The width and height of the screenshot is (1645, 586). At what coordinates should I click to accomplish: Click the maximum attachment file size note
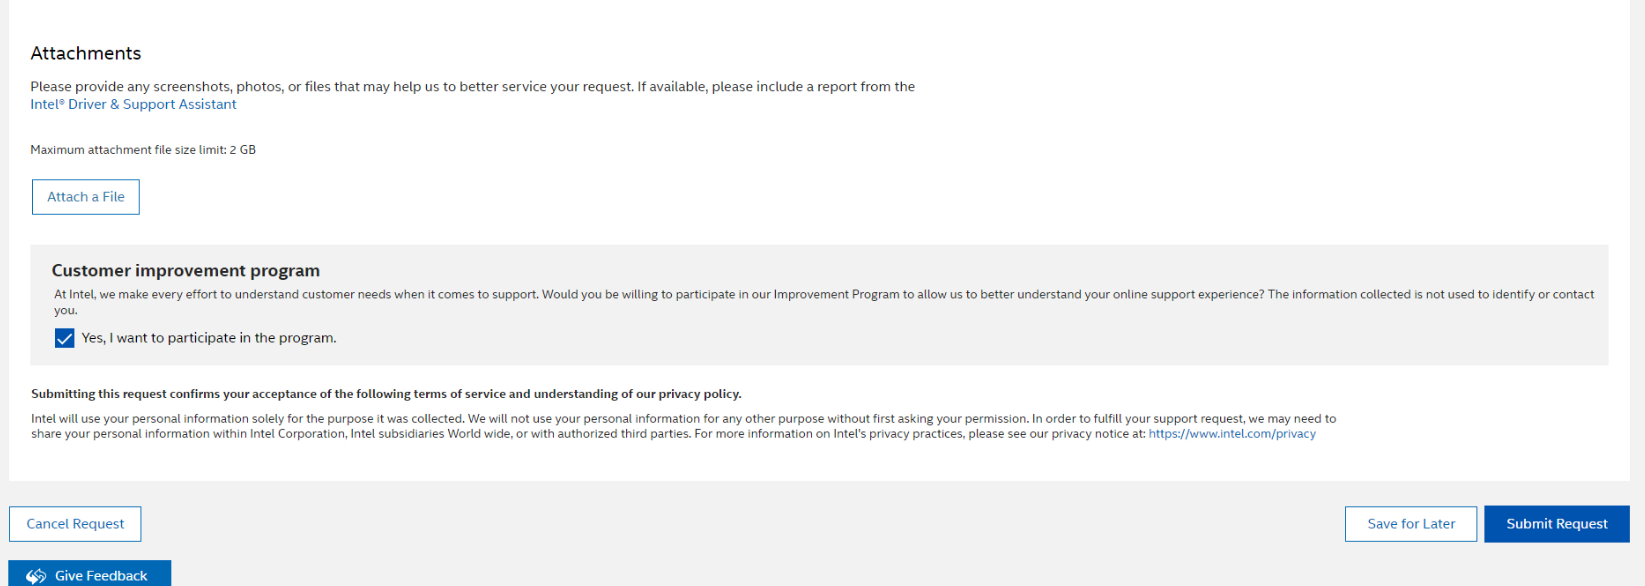[143, 150]
